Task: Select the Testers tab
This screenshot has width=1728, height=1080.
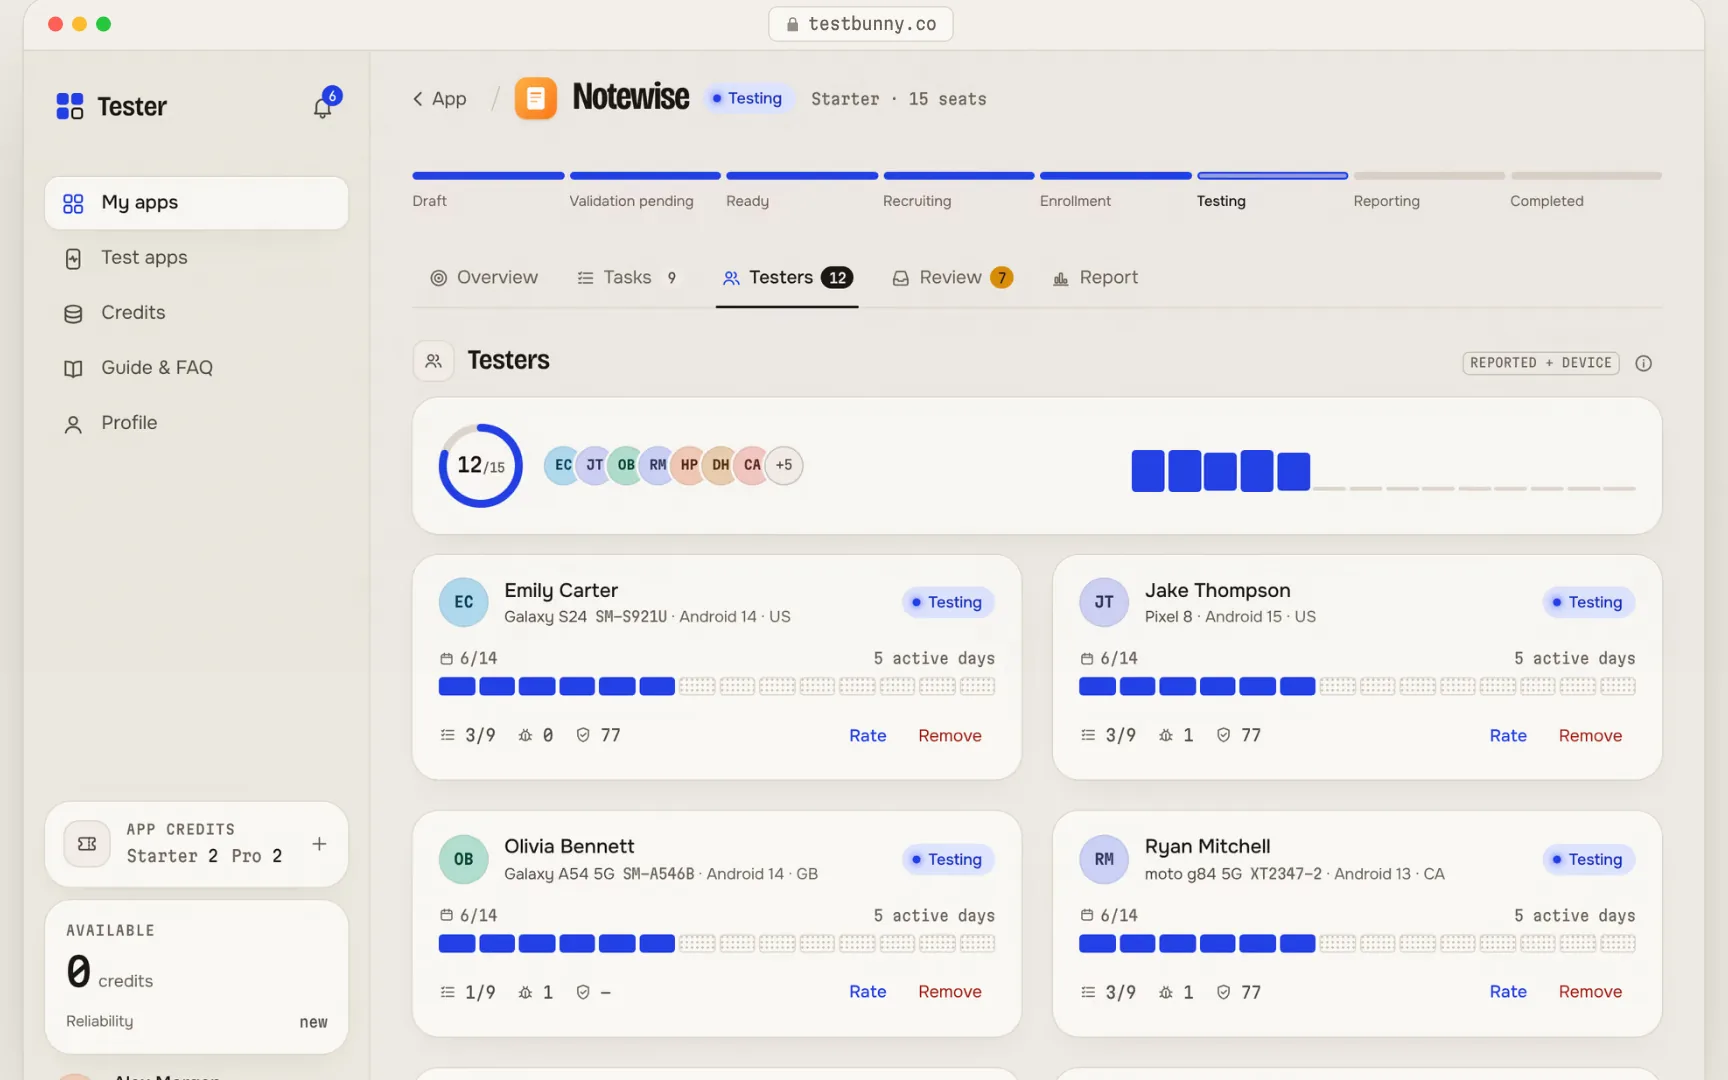Action: (x=787, y=278)
